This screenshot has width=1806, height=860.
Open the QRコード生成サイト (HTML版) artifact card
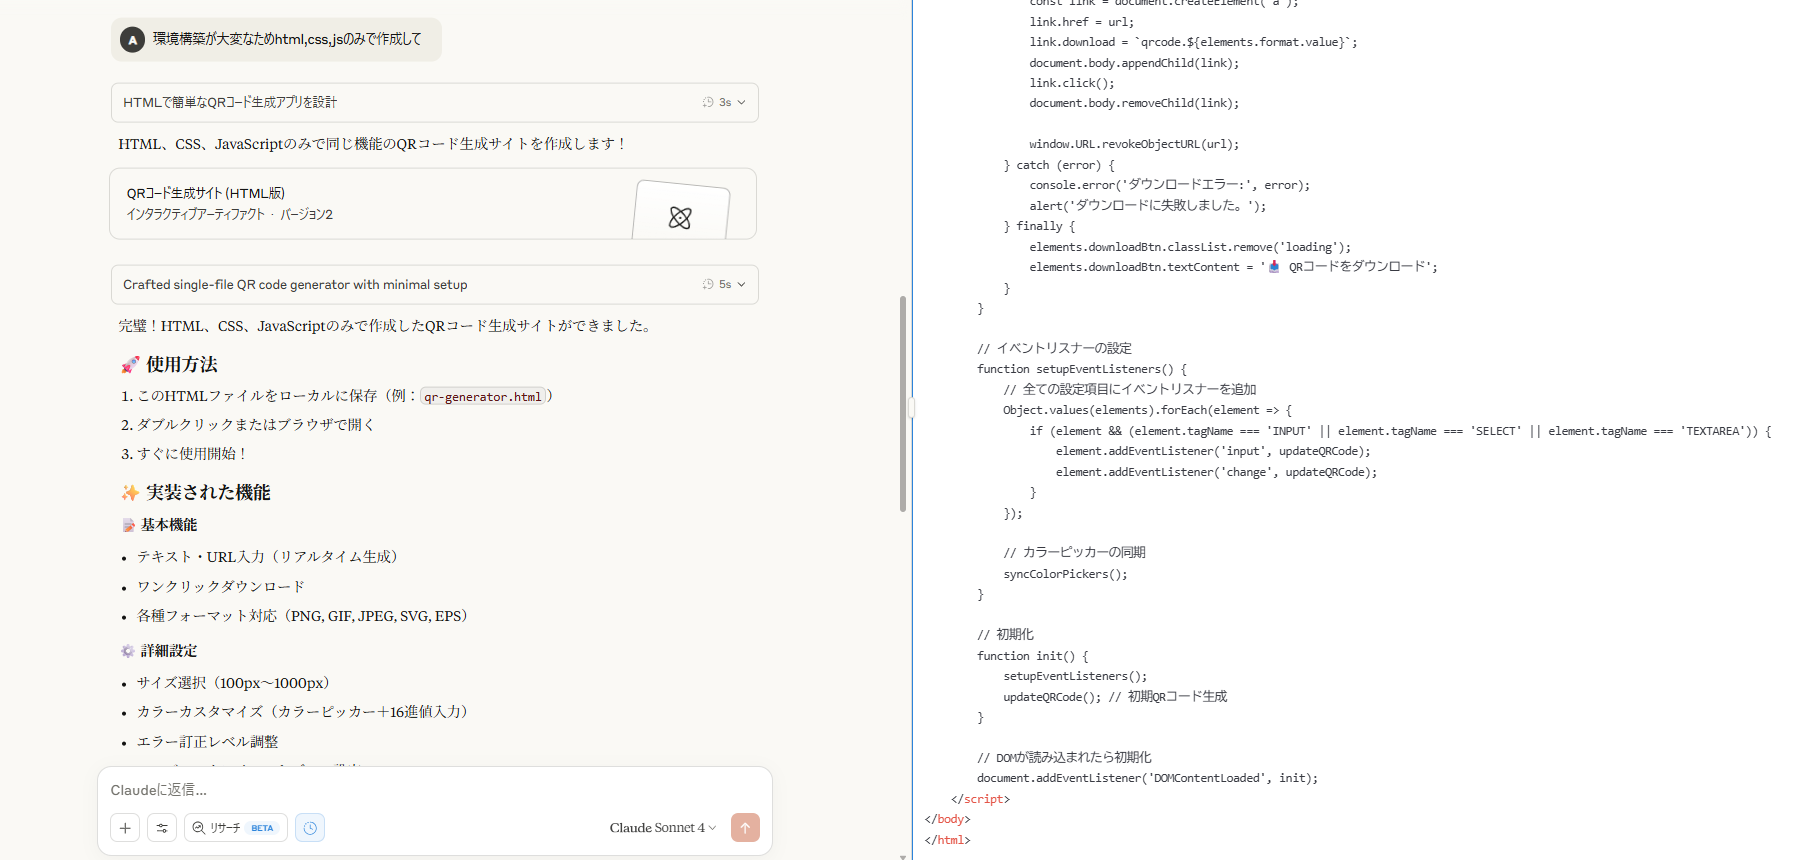(433, 204)
